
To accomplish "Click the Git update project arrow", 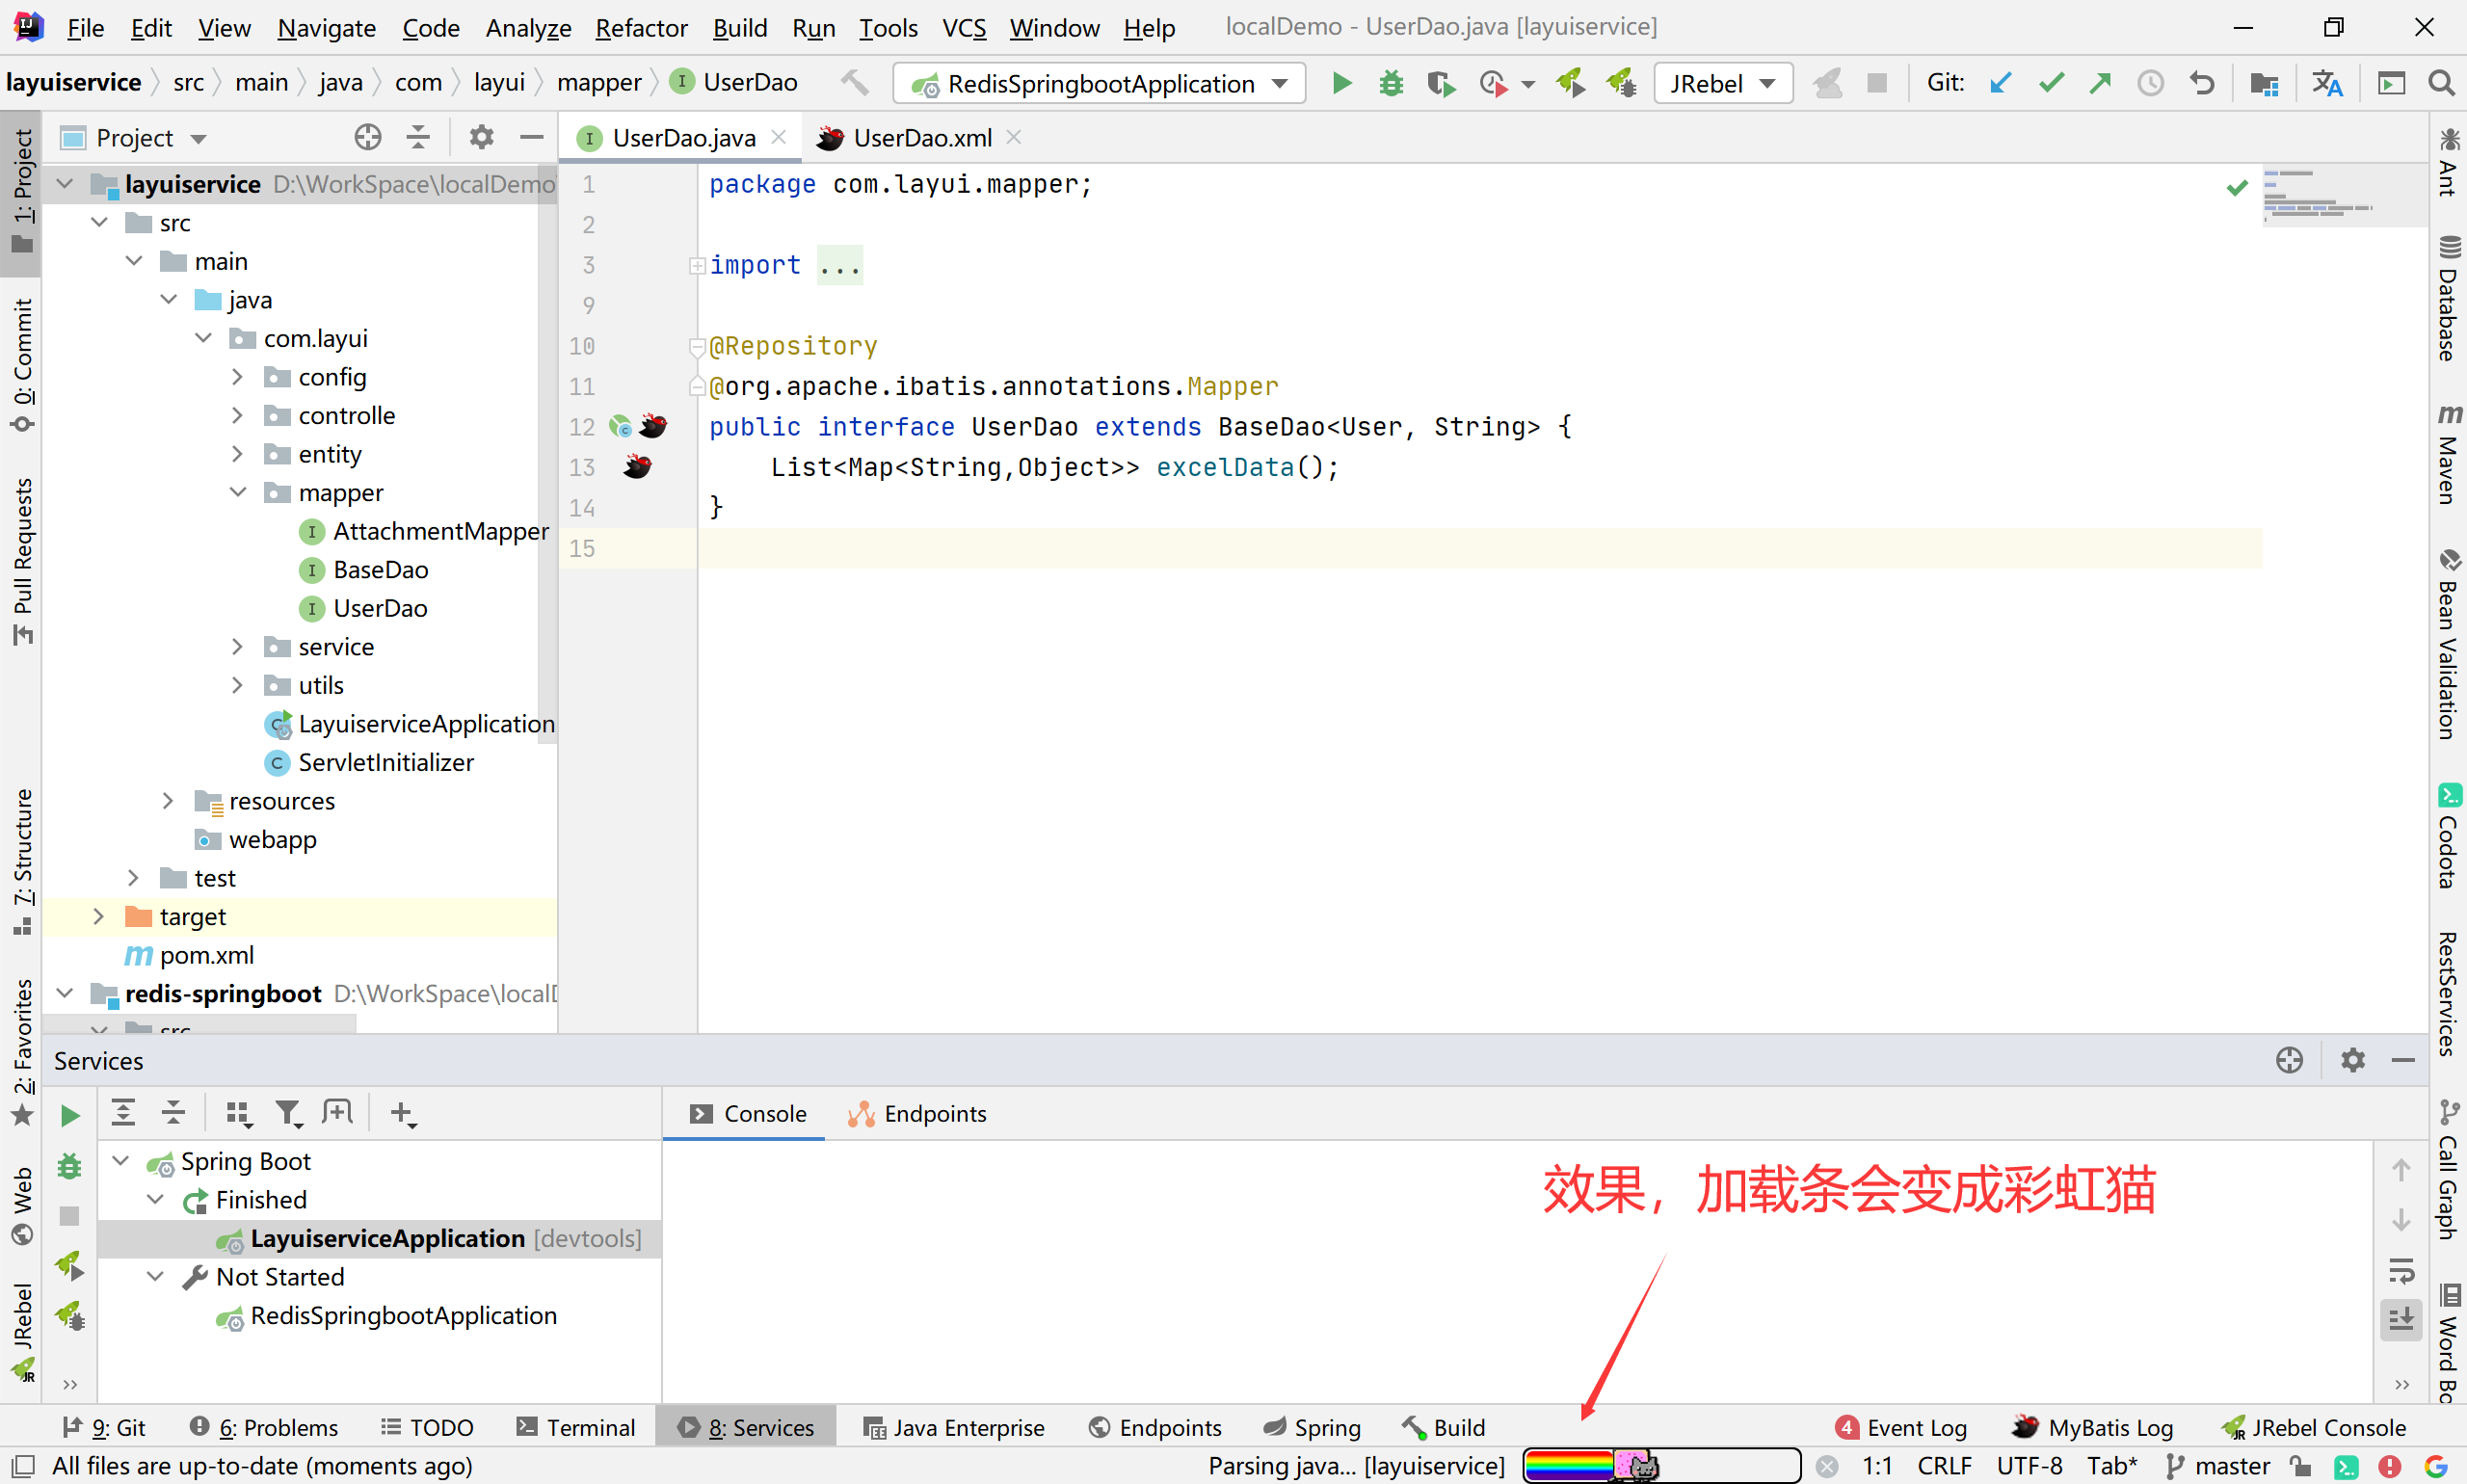I will pyautogui.click(x=2000, y=83).
